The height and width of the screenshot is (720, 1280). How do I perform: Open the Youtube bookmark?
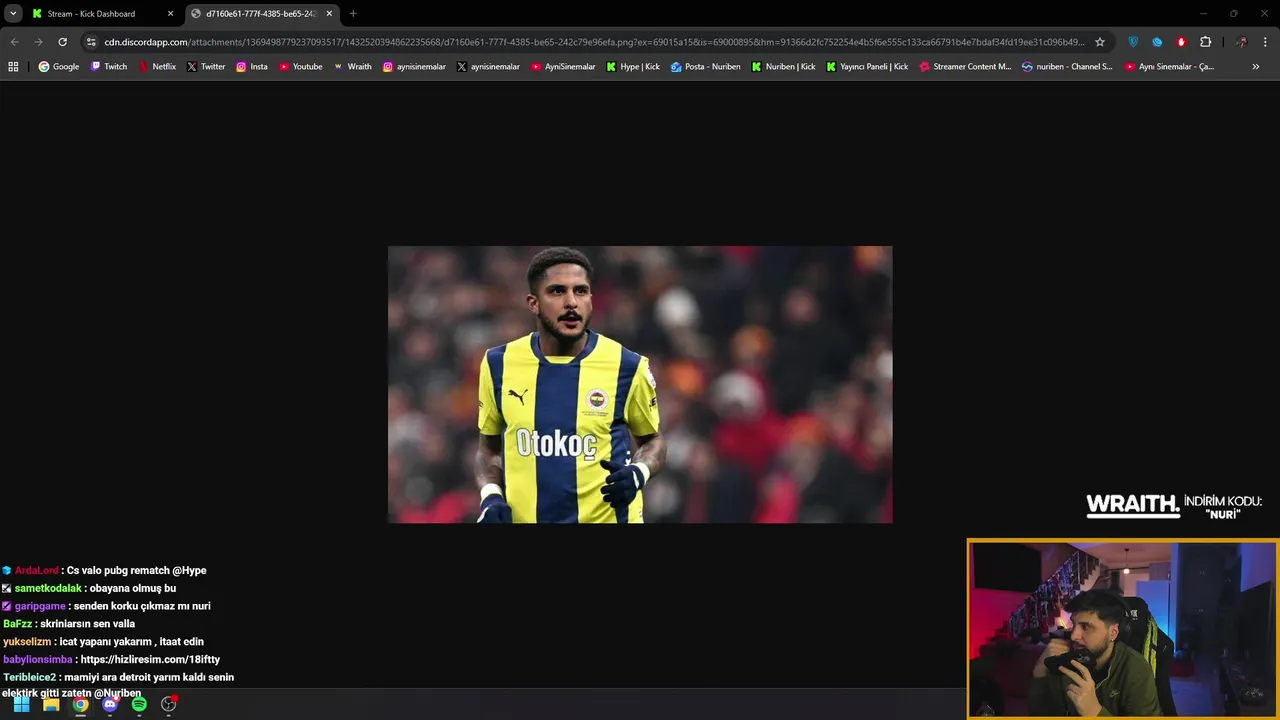(301, 67)
